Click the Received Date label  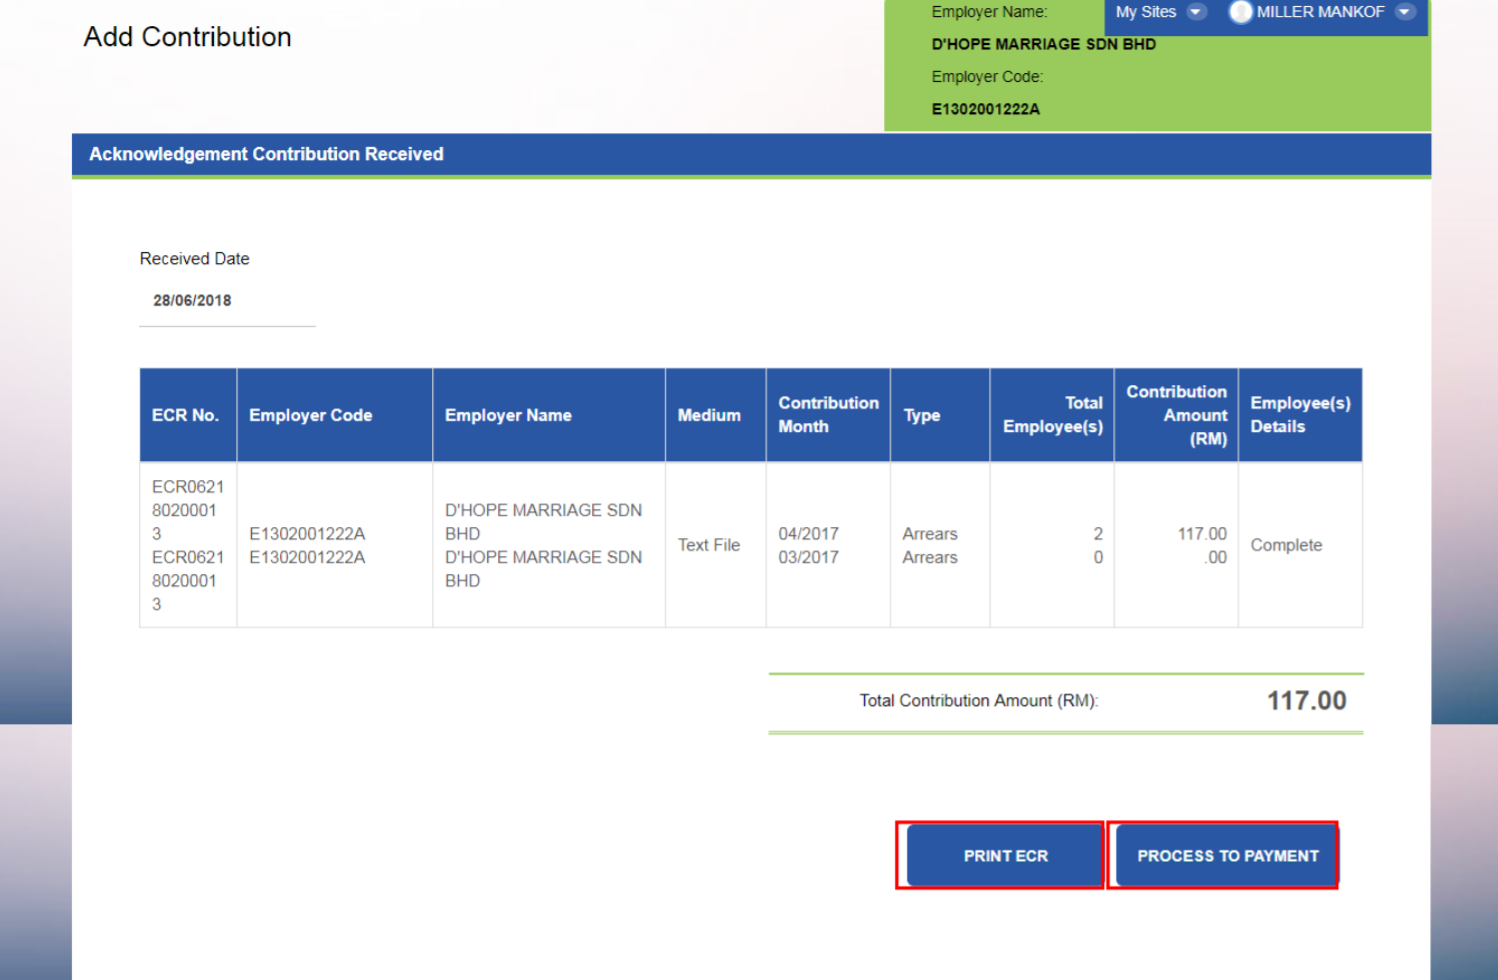[x=194, y=259]
